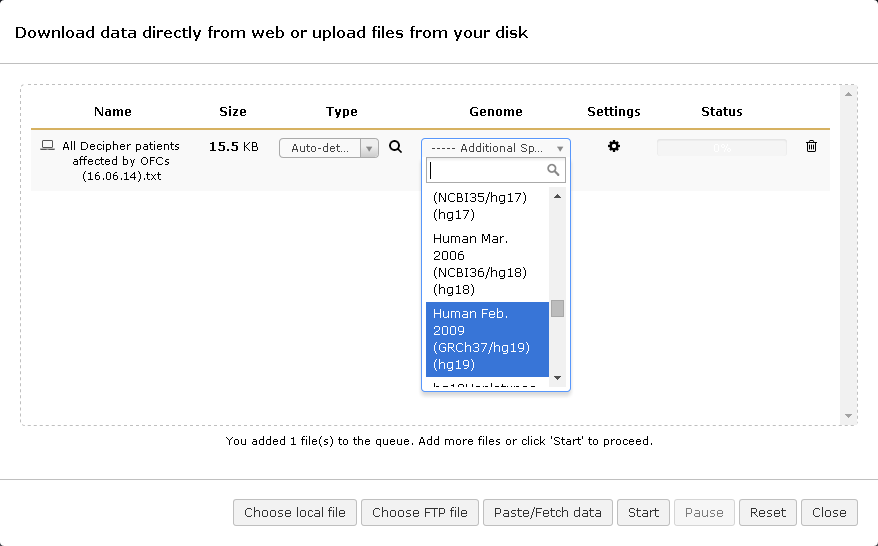This screenshot has height=546, width=878.
Task: Click Choose FTP file button
Action: coord(420,513)
